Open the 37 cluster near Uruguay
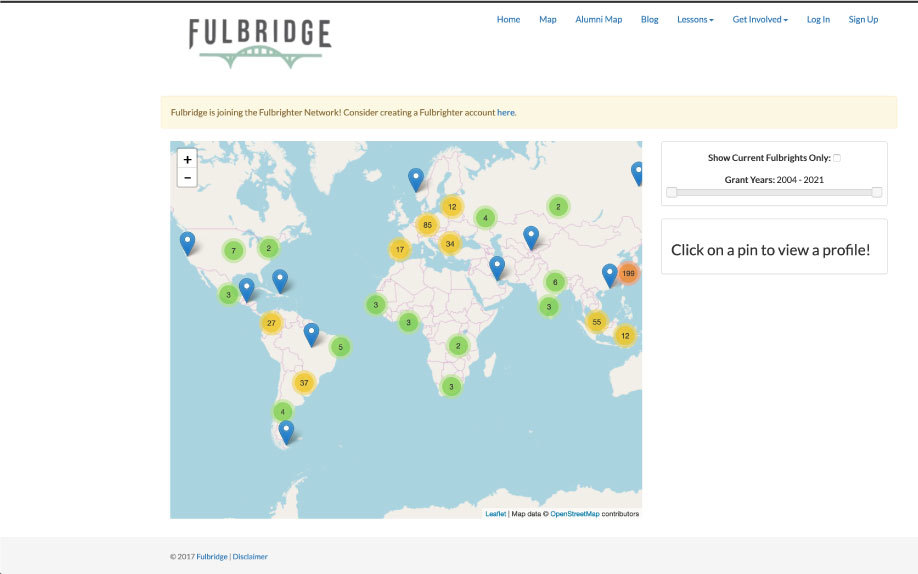 coord(304,383)
